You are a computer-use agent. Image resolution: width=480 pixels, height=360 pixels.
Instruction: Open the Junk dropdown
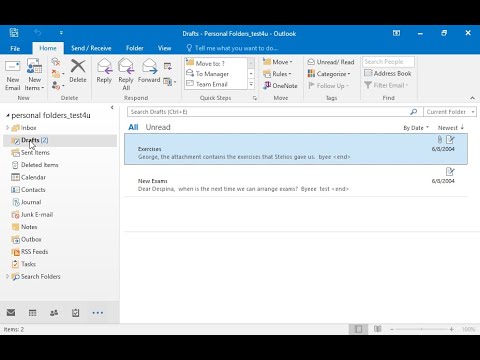pyautogui.click(x=58, y=86)
